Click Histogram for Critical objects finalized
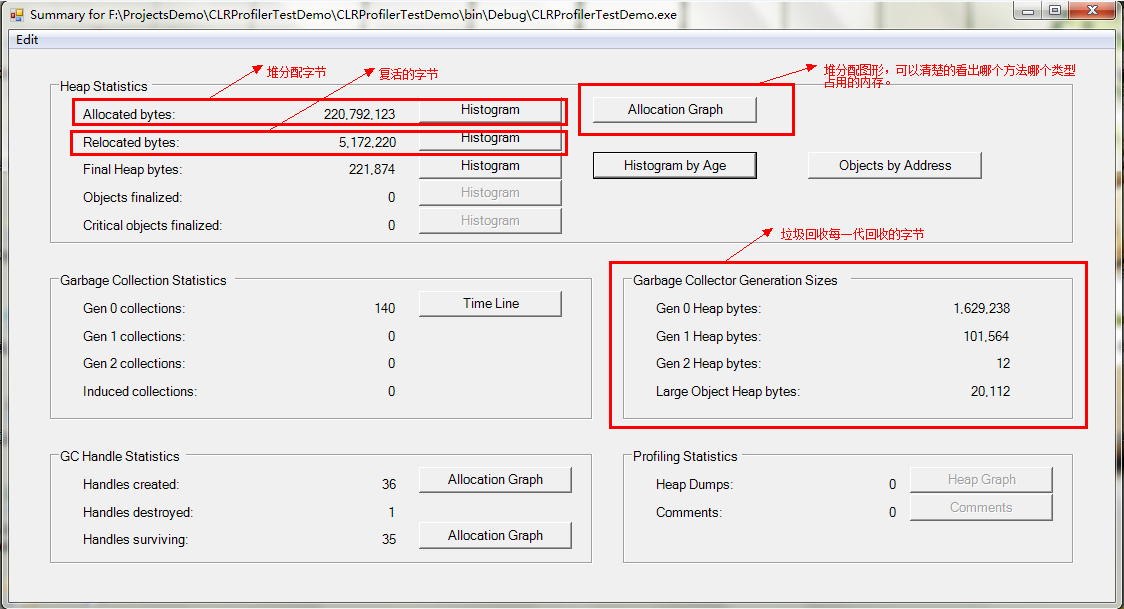1124x609 pixels. (490, 221)
